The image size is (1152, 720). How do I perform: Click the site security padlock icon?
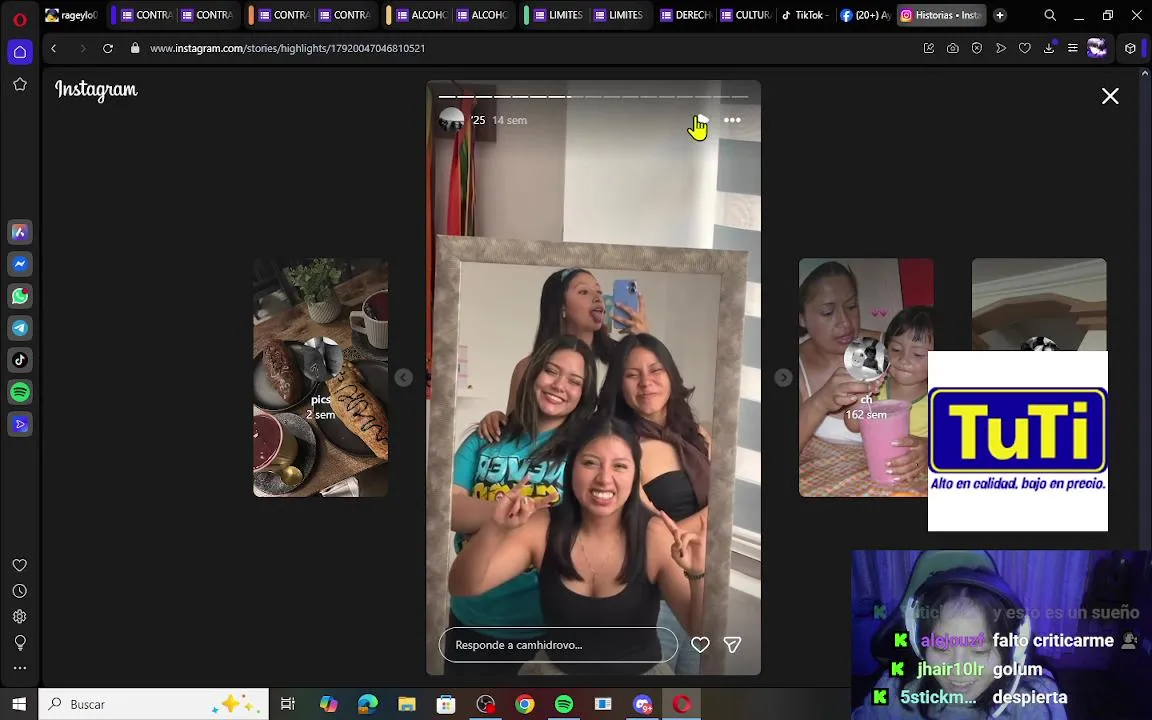[x=134, y=48]
